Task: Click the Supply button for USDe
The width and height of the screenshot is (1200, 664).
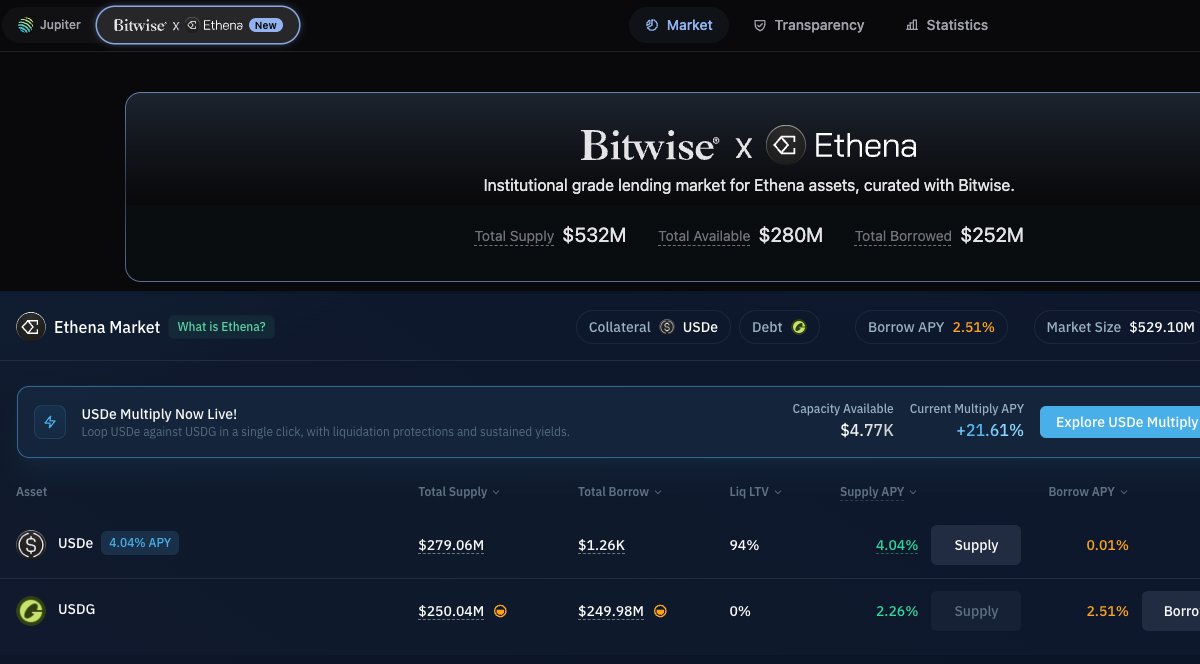Action: 976,545
